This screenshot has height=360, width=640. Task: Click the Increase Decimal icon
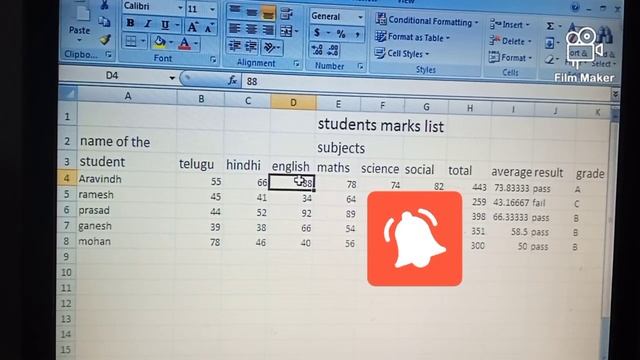pos(318,50)
